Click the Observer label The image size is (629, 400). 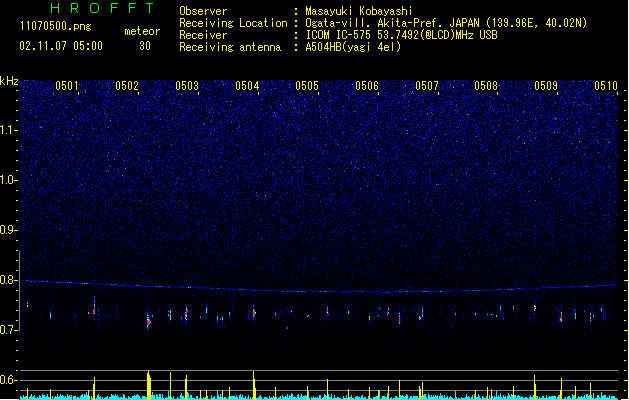tap(203, 11)
